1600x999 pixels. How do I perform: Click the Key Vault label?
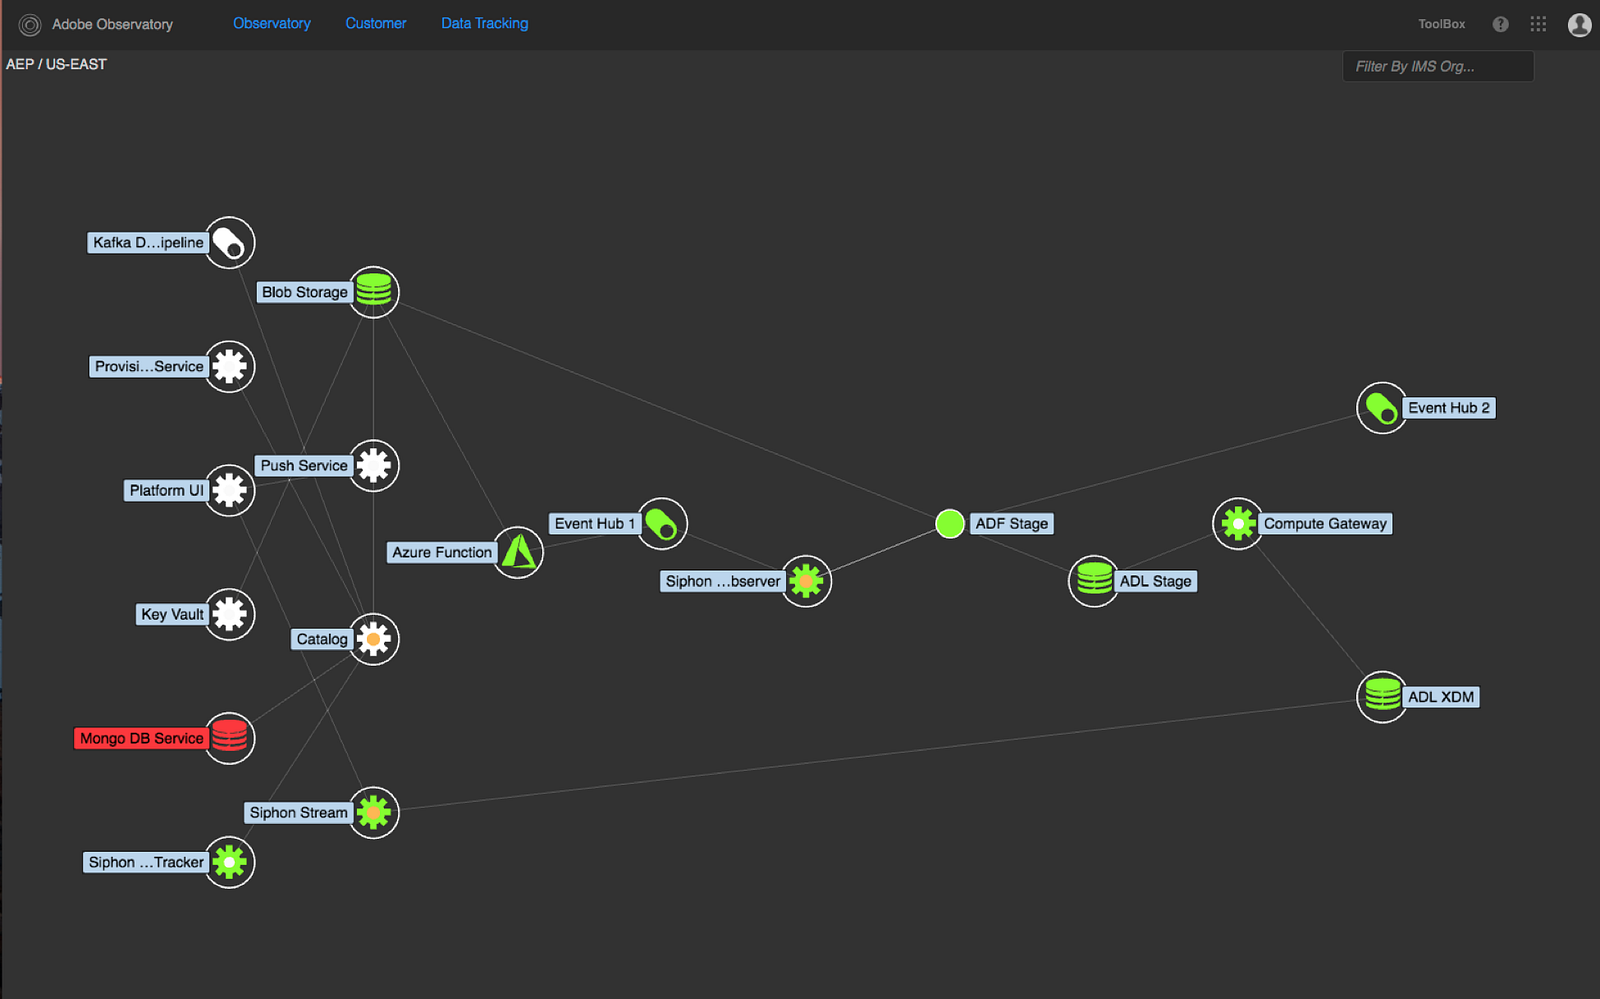[x=172, y=614]
